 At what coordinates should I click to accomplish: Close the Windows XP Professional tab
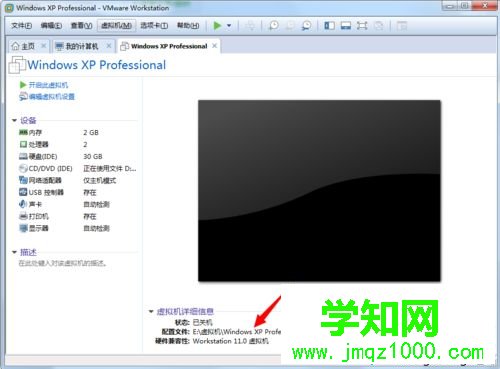tap(215, 46)
